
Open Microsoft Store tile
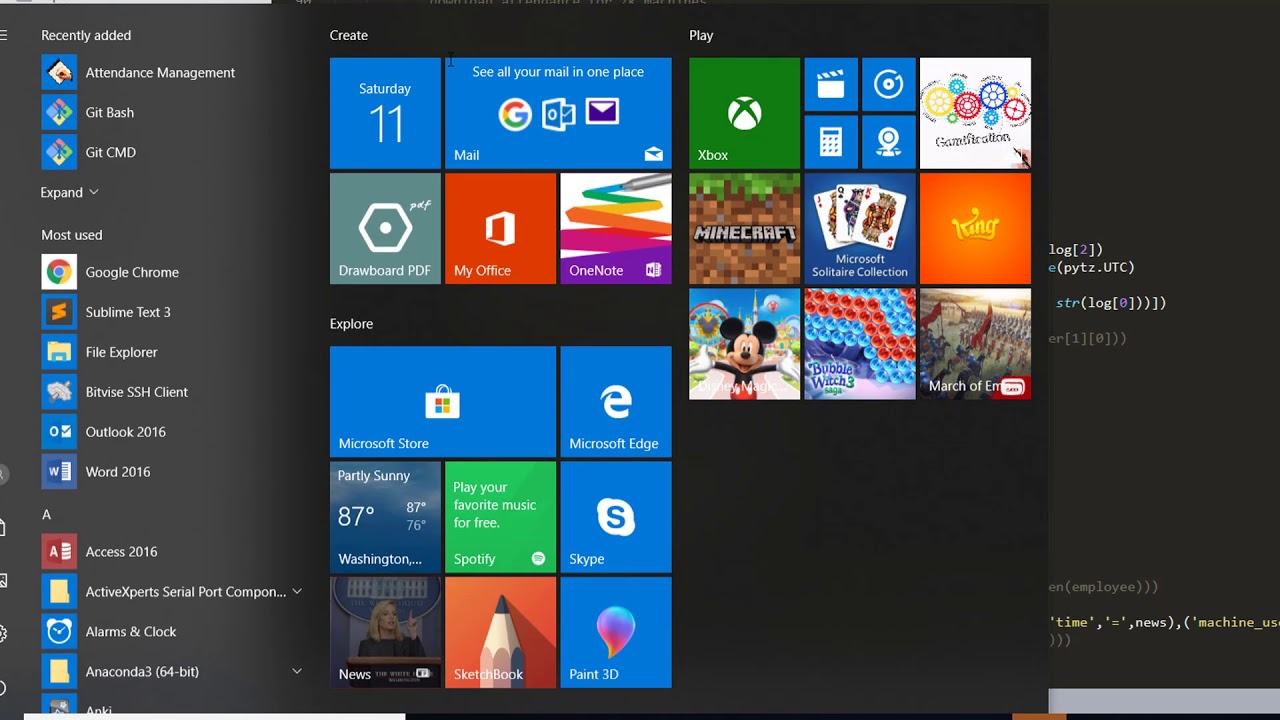click(x=443, y=402)
